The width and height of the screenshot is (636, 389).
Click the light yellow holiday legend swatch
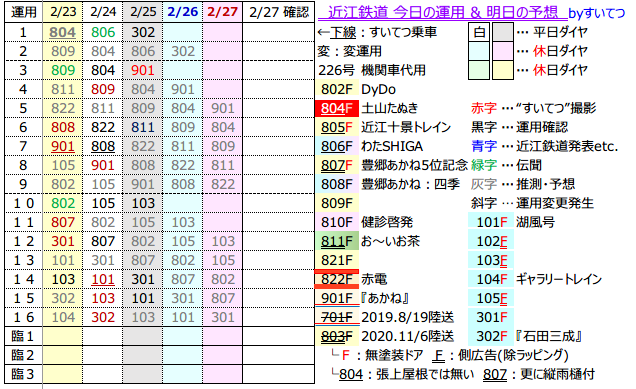tap(503, 70)
